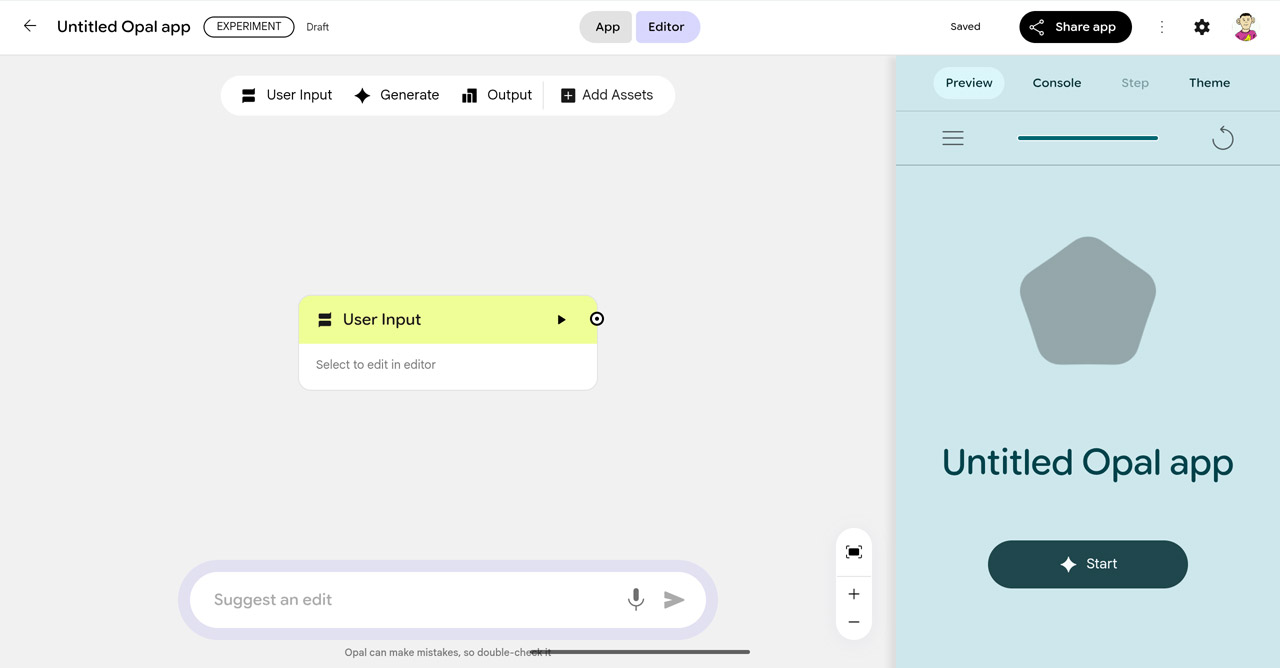This screenshot has height=668, width=1280.
Task: Open the Step tab
Action: coord(1135,83)
